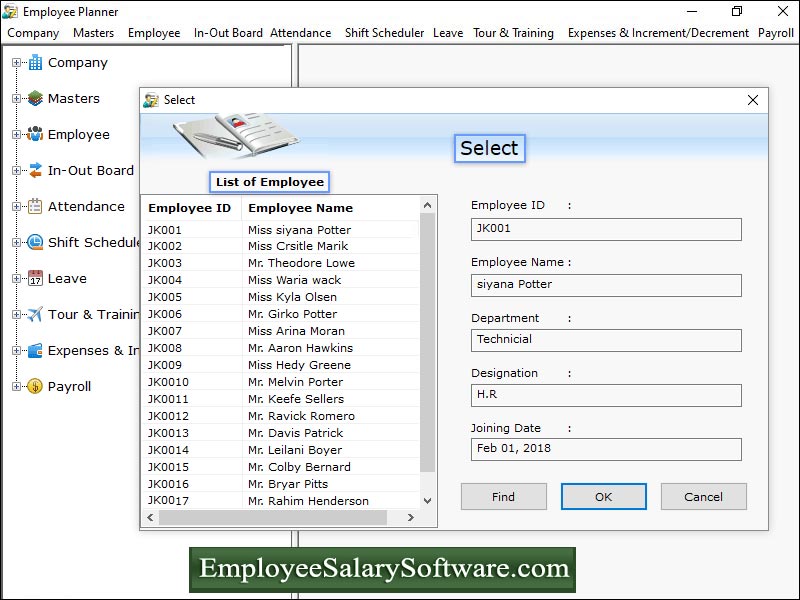Click the Department field showing Technicial
Viewport: 800px width, 600px height.
pos(606,340)
